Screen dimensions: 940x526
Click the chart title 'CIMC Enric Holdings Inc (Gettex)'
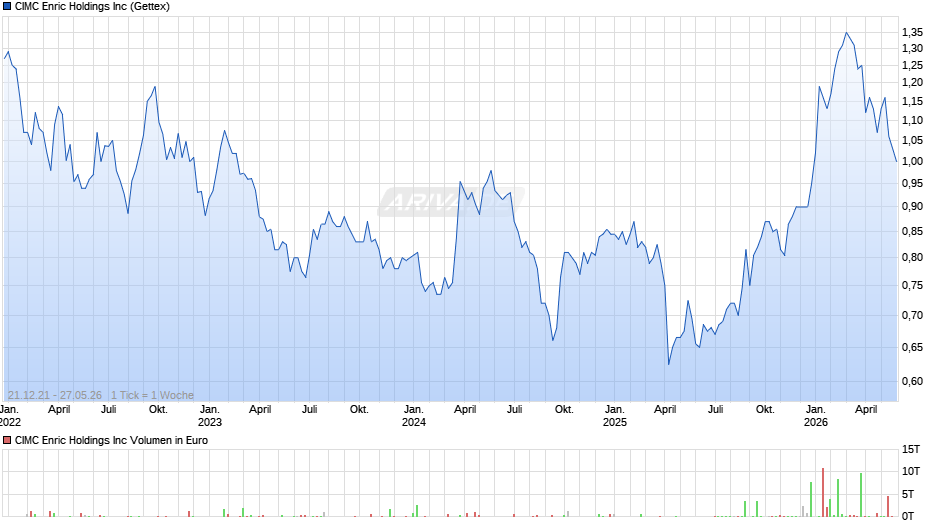[92, 7]
